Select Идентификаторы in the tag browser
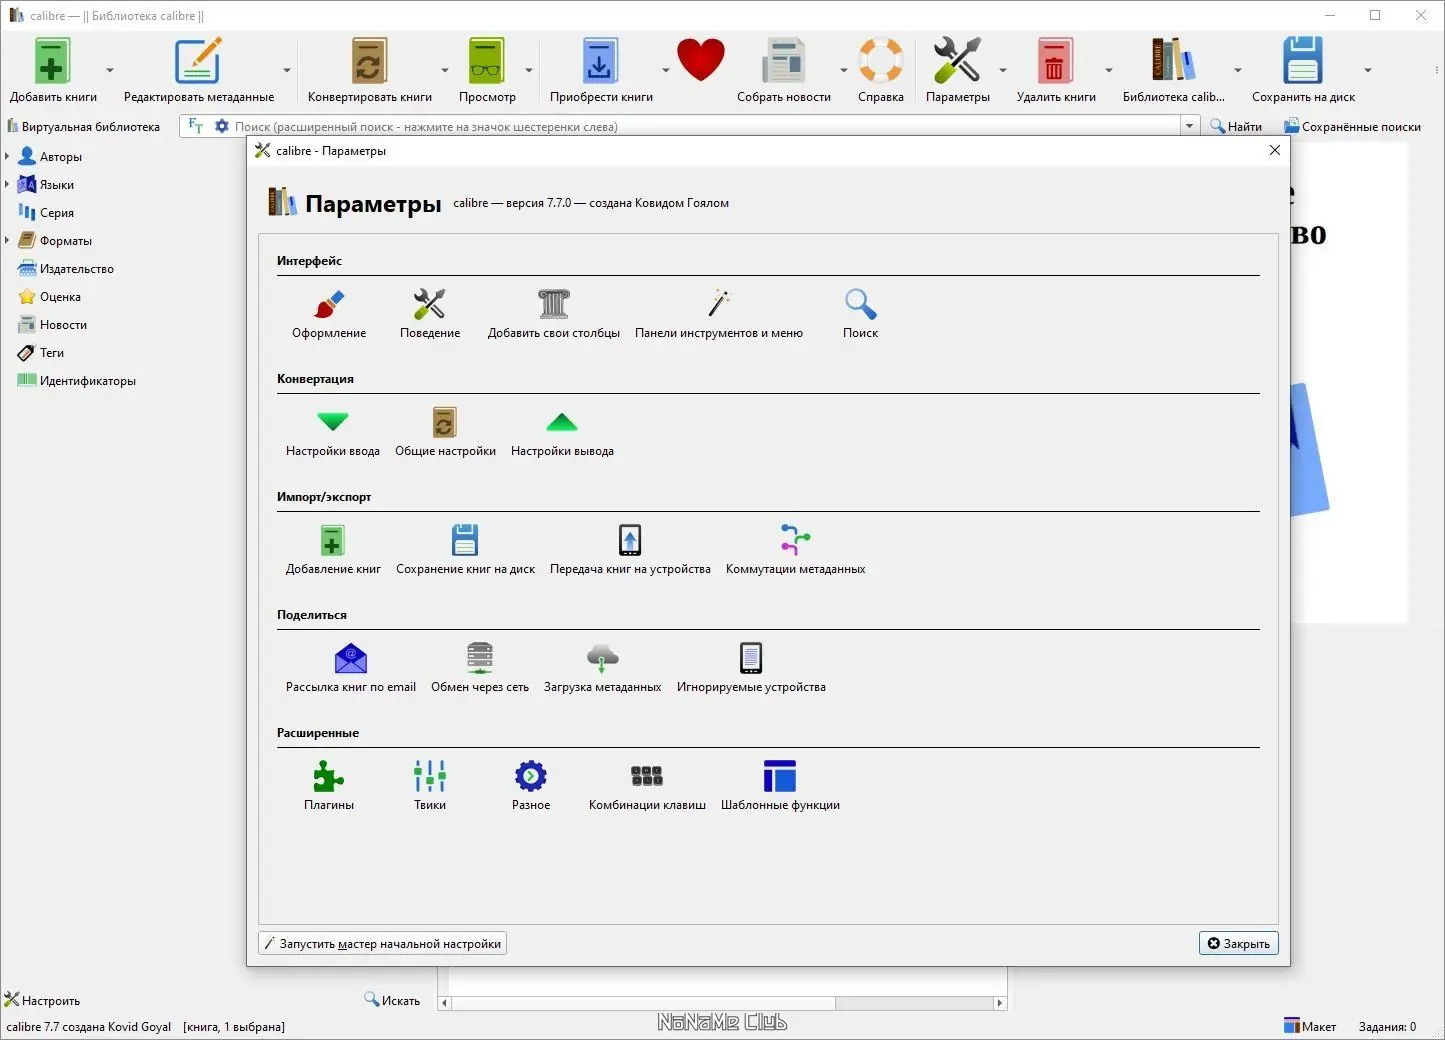Image resolution: width=1445 pixels, height=1040 pixels. [77, 380]
